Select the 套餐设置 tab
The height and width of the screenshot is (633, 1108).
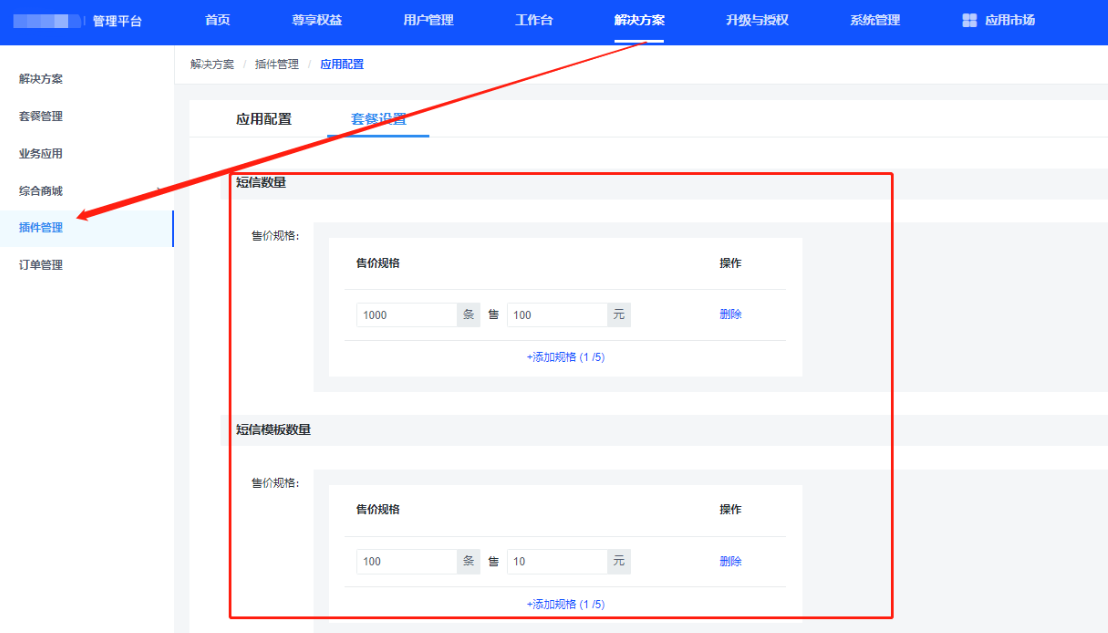pos(378,119)
